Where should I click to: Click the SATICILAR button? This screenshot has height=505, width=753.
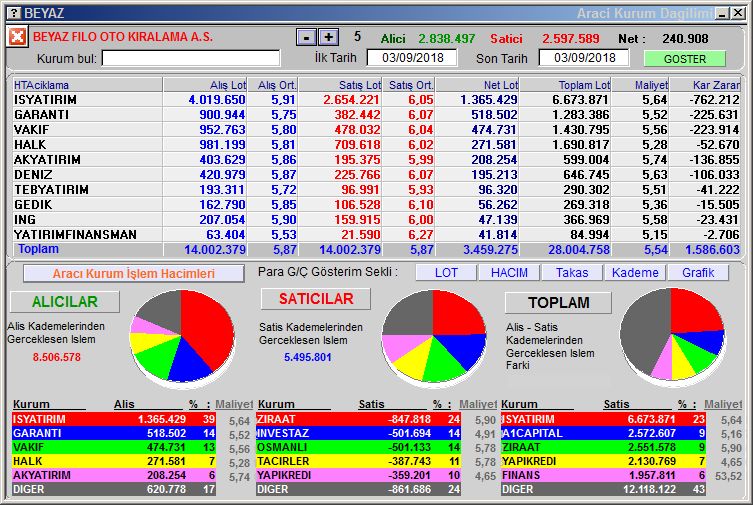[x=316, y=299]
